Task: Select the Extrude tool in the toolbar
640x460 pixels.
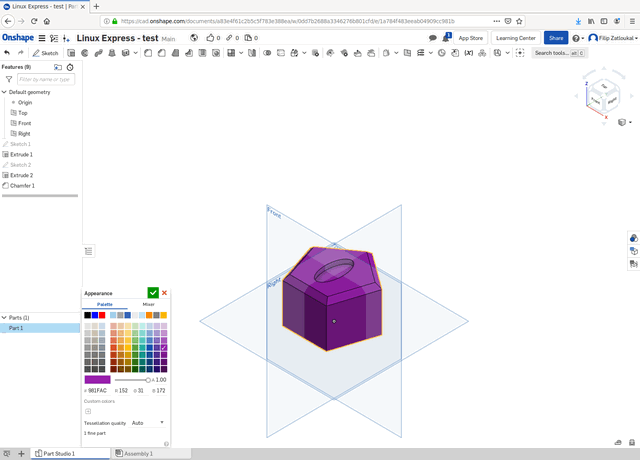Action: click(x=71, y=53)
